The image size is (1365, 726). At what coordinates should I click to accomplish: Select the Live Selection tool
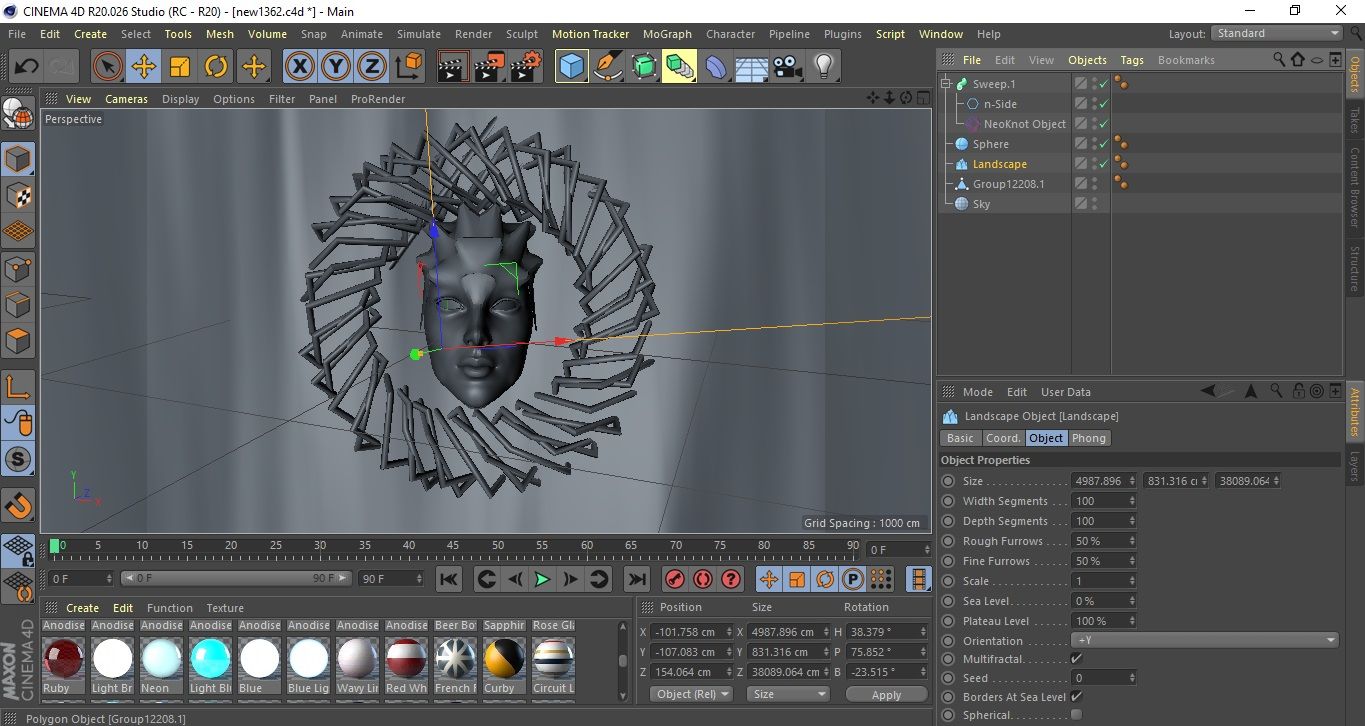pyautogui.click(x=107, y=67)
